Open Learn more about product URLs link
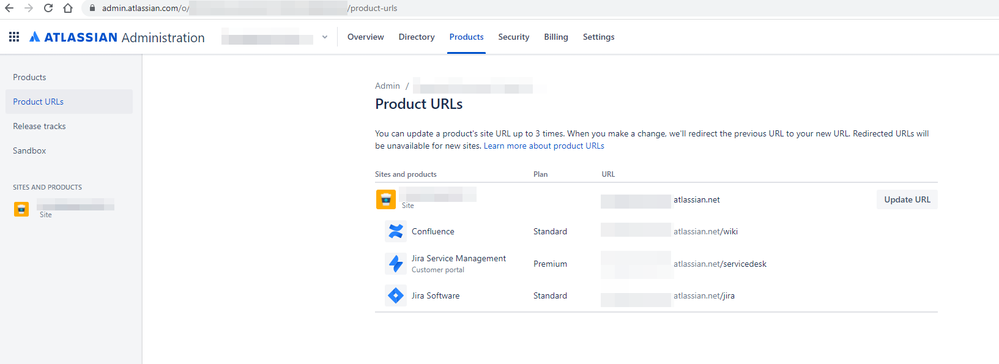This screenshot has height=364, width=999. (x=543, y=146)
